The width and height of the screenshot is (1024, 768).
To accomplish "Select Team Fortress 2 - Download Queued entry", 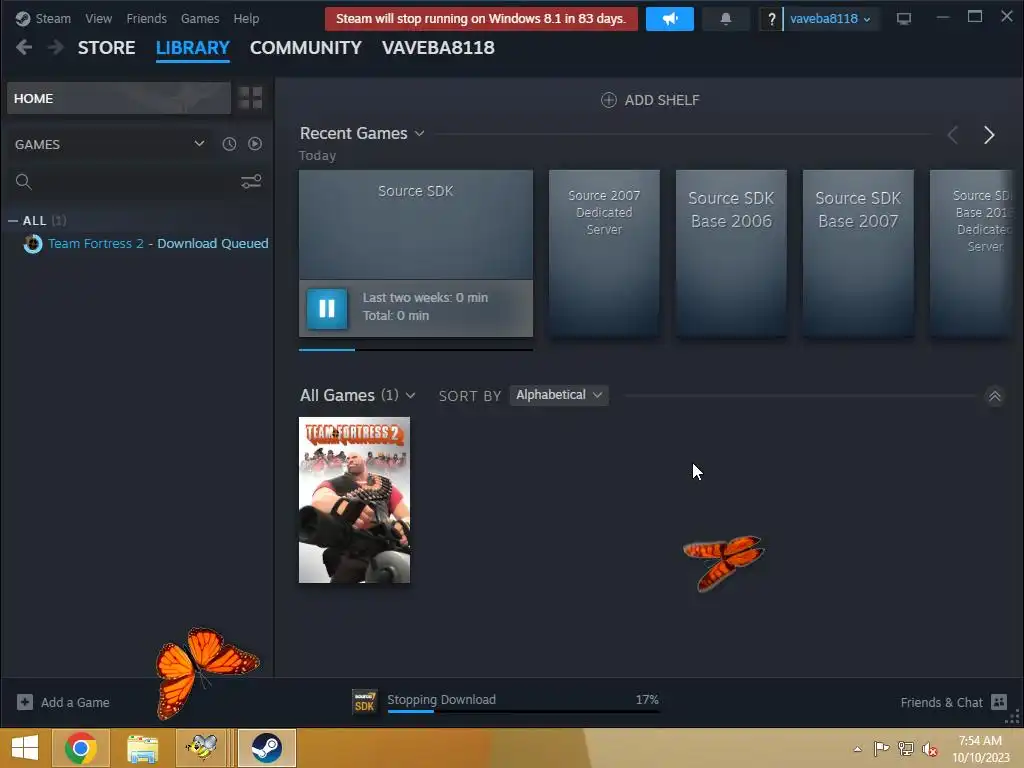I will tap(146, 244).
